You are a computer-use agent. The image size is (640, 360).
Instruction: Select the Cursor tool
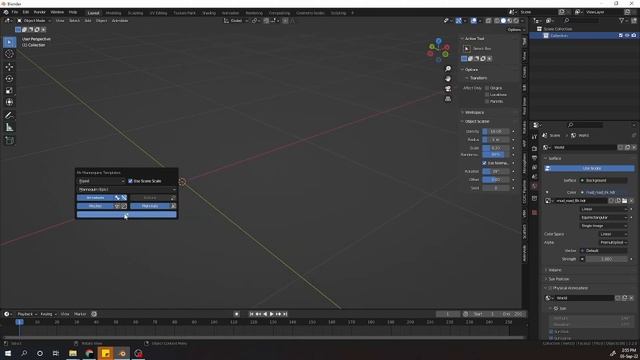pyautogui.click(x=9, y=54)
